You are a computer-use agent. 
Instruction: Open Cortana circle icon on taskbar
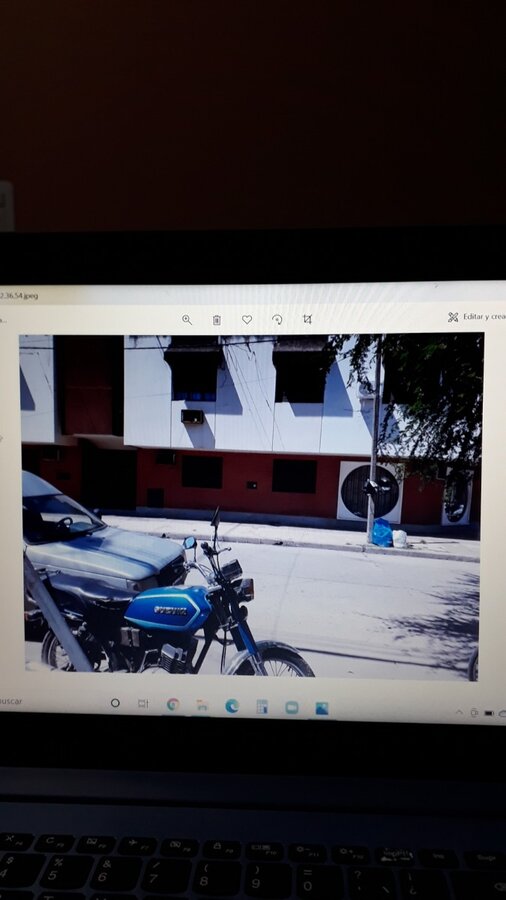pyautogui.click(x=115, y=703)
